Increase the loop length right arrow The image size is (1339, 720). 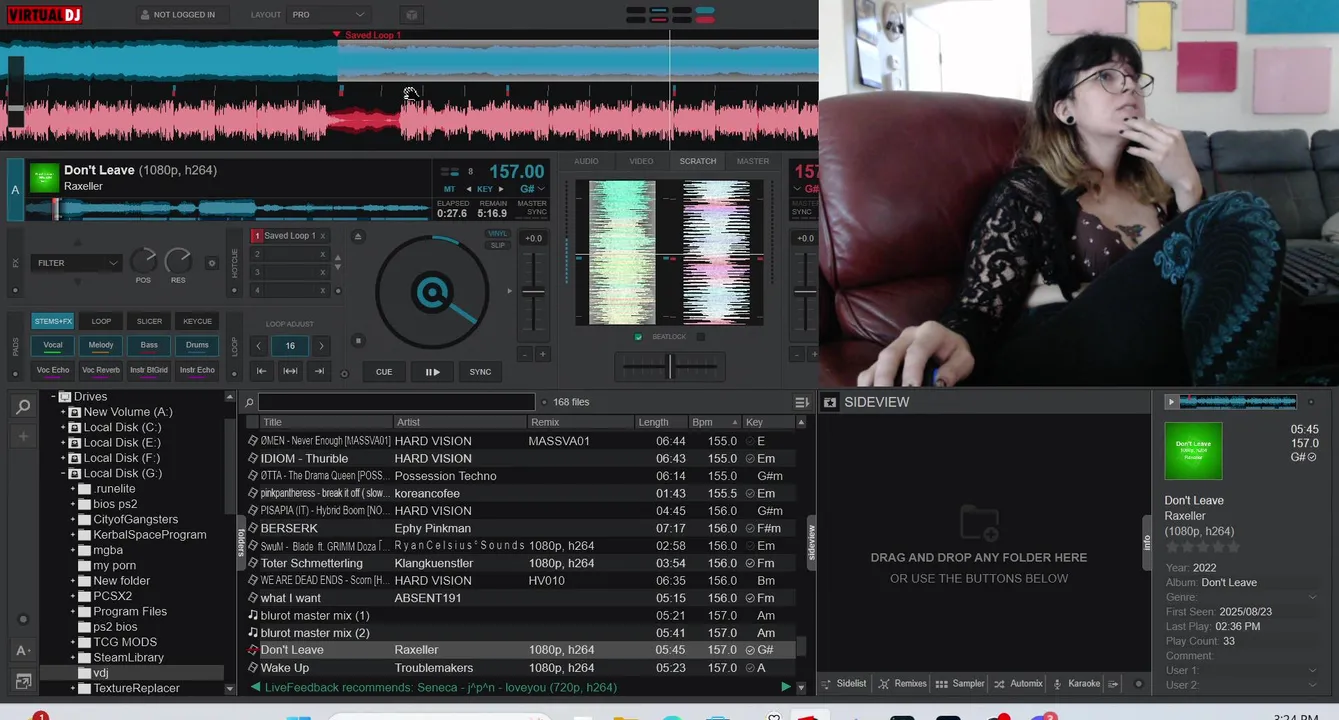click(x=321, y=346)
